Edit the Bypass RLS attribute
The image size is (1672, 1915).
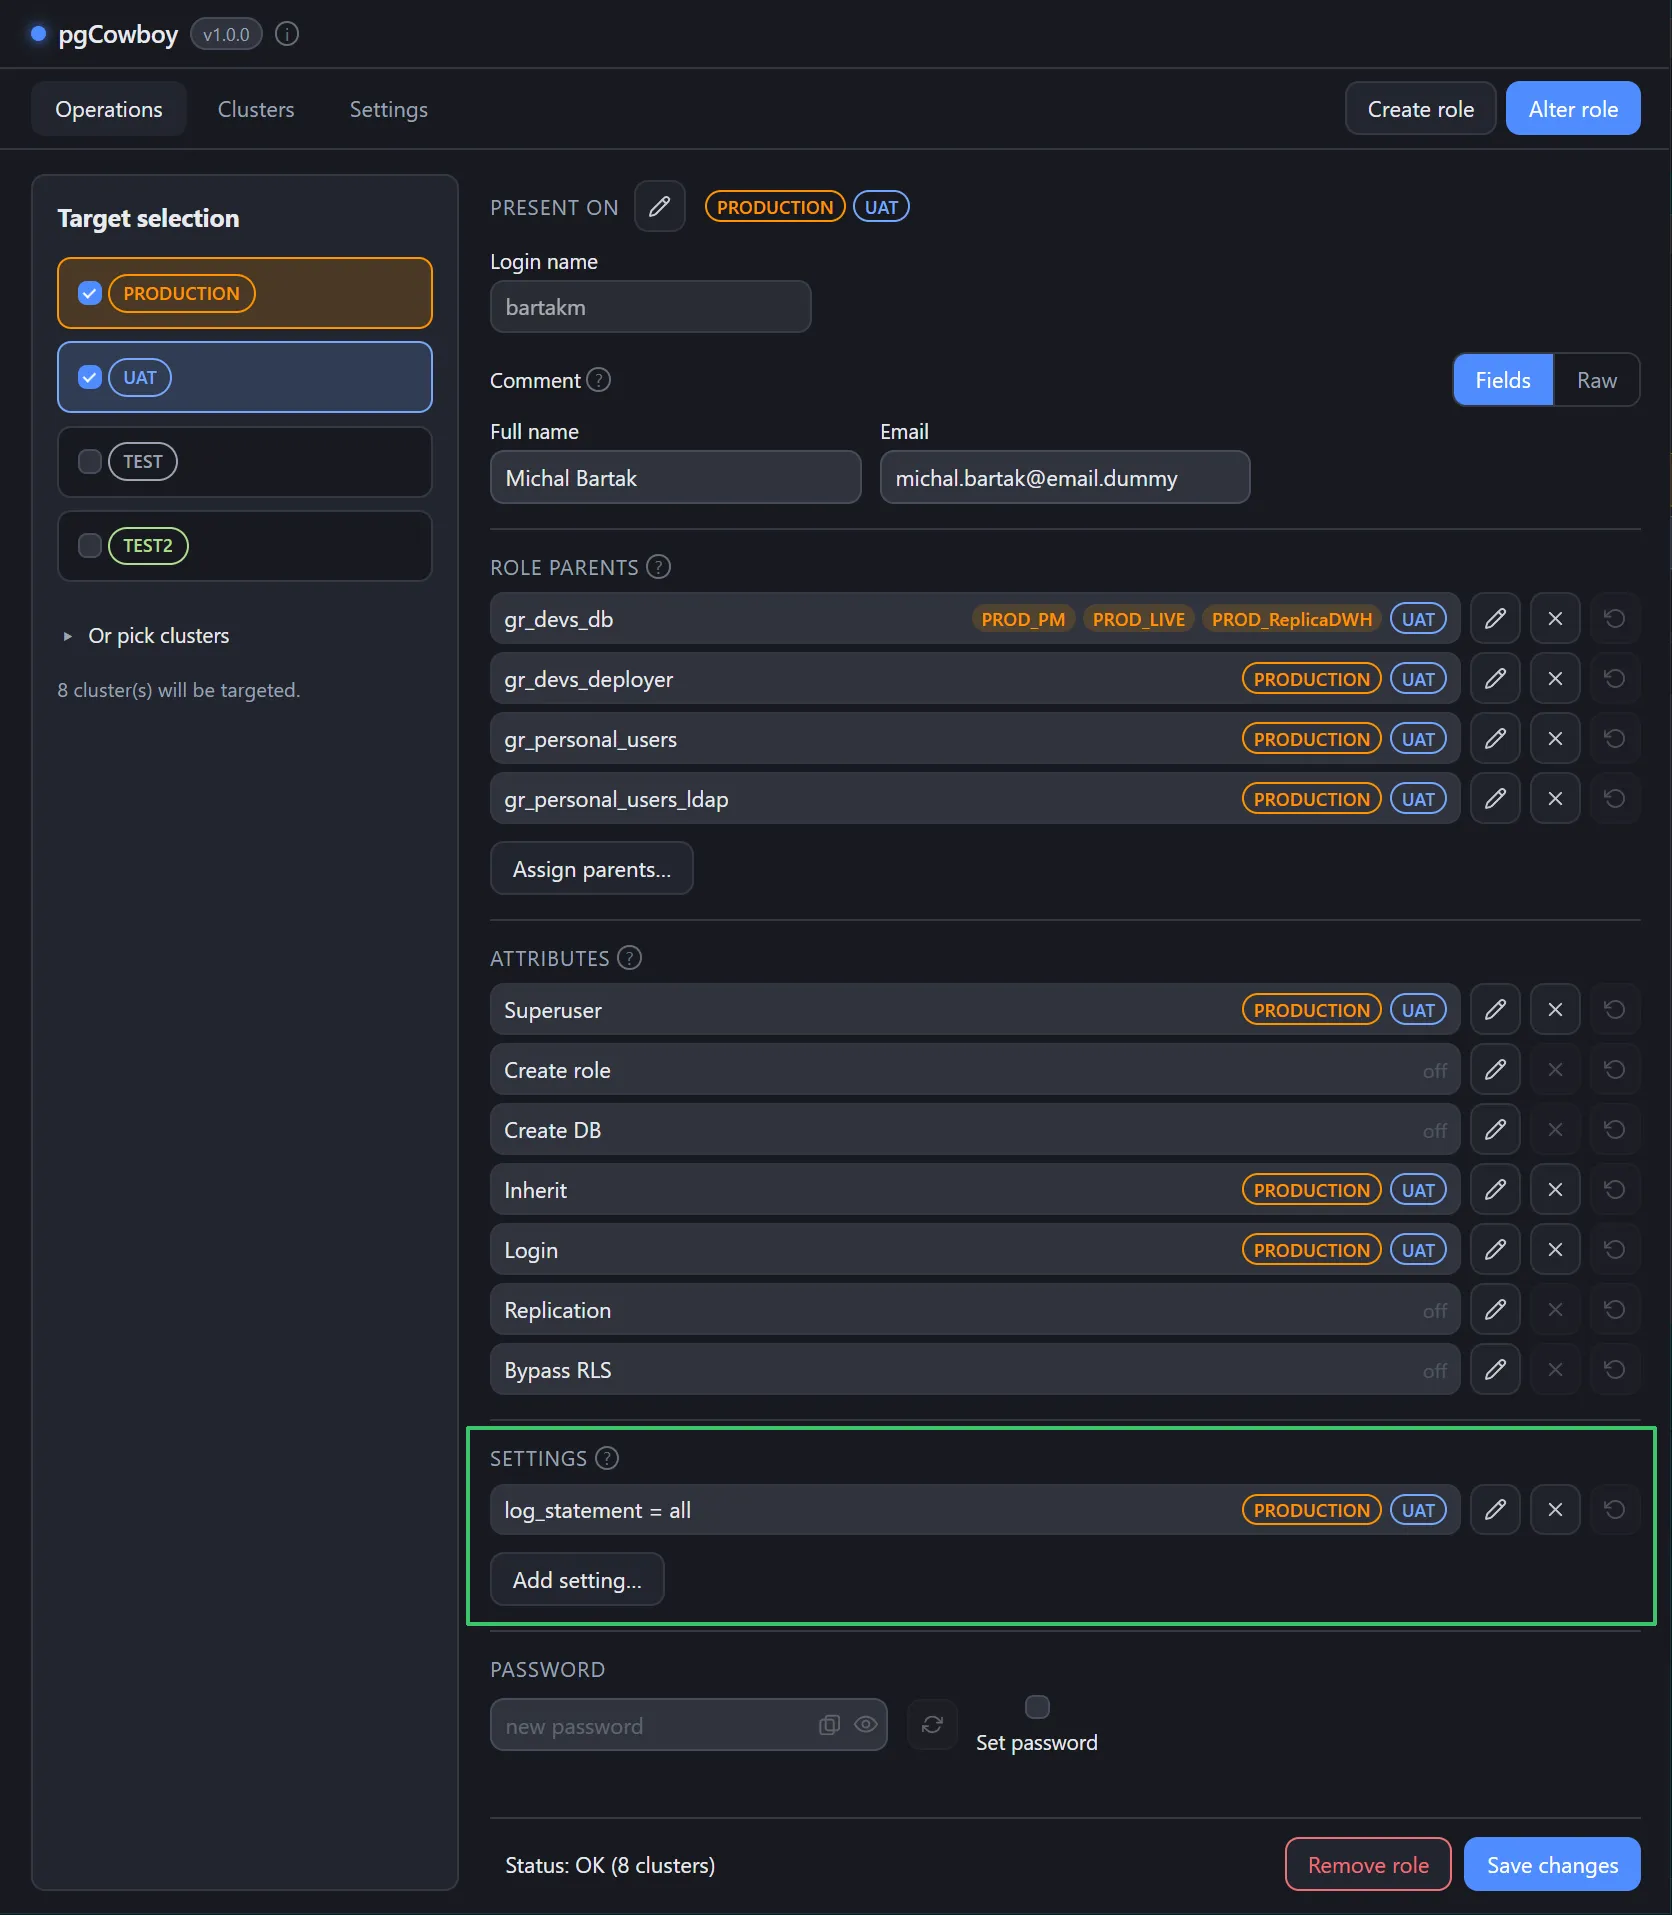pos(1495,1370)
